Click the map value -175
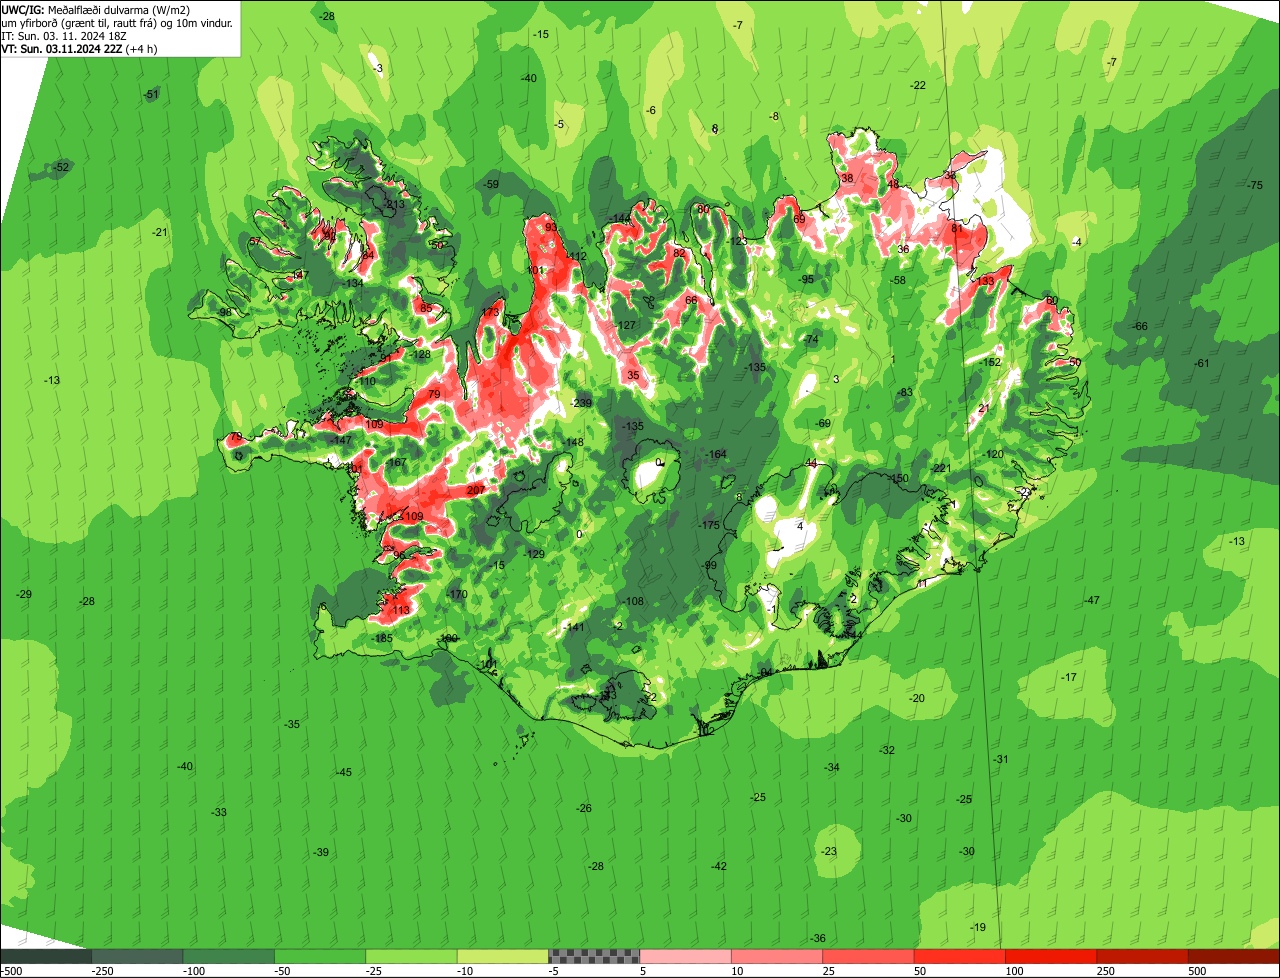1280x978 pixels. click(x=709, y=525)
